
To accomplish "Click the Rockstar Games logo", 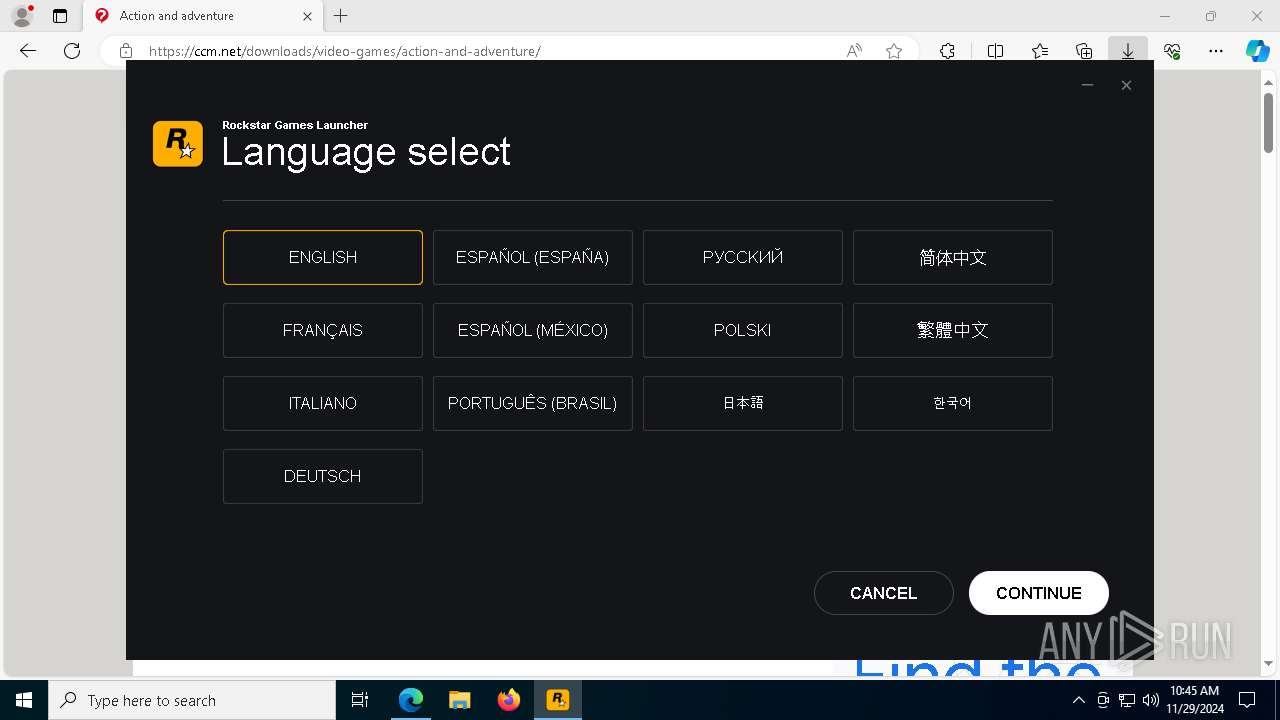I will coord(178,143).
